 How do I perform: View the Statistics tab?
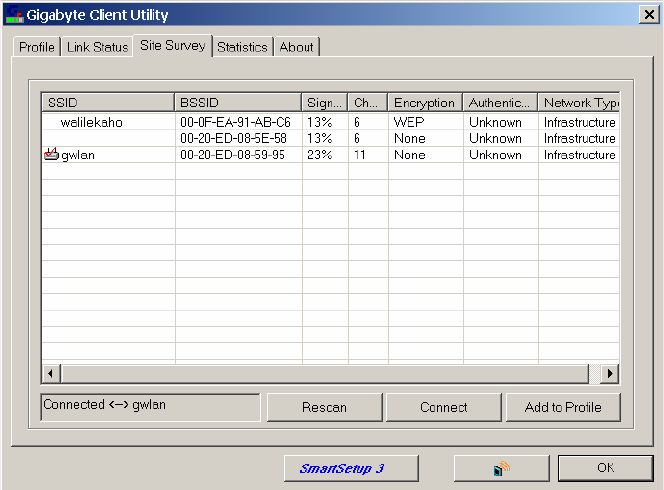242,47
